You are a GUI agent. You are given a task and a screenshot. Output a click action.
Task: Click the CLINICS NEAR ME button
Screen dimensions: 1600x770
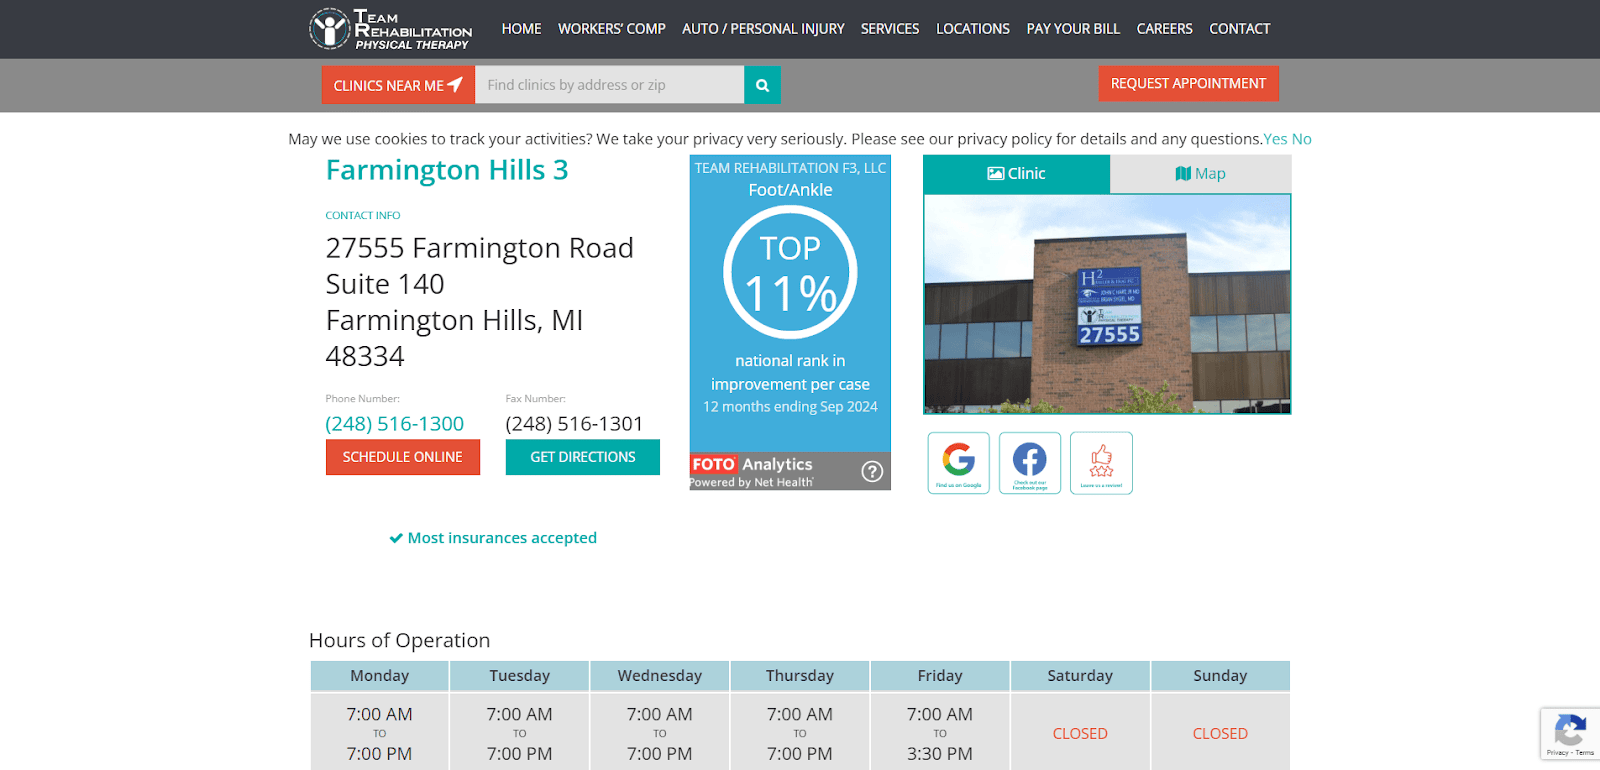pos(398,85)
